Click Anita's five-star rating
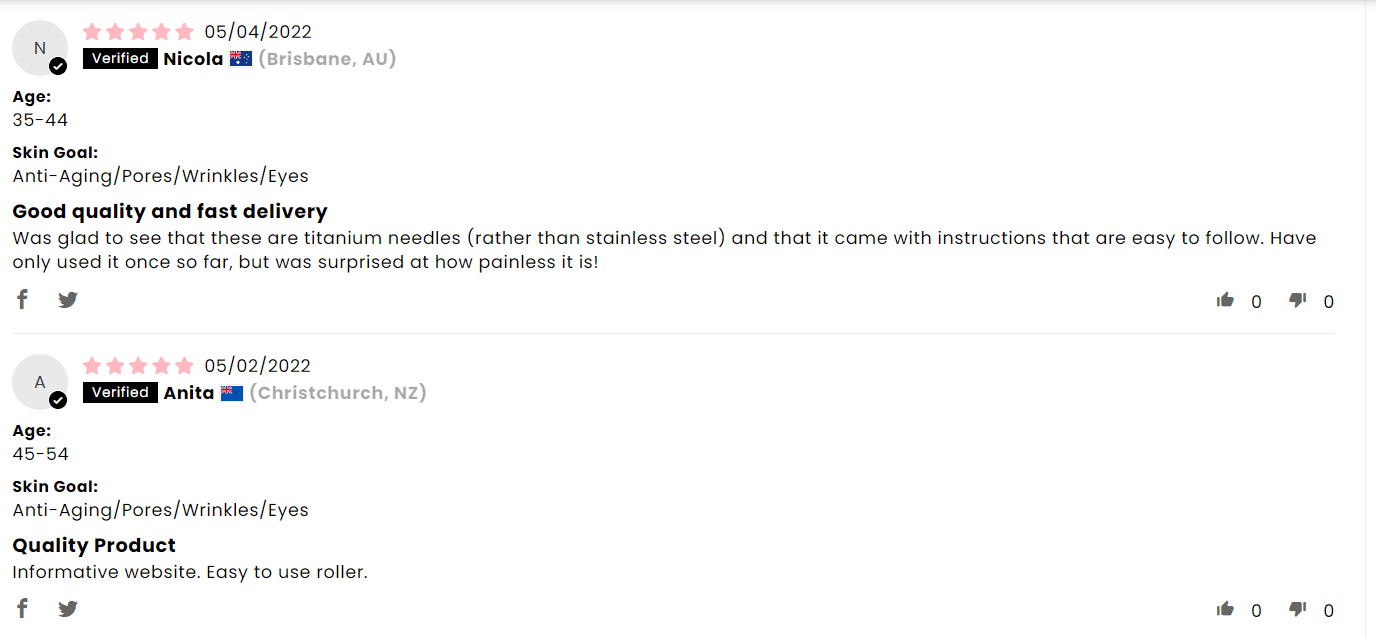 [x=138, y=366]
